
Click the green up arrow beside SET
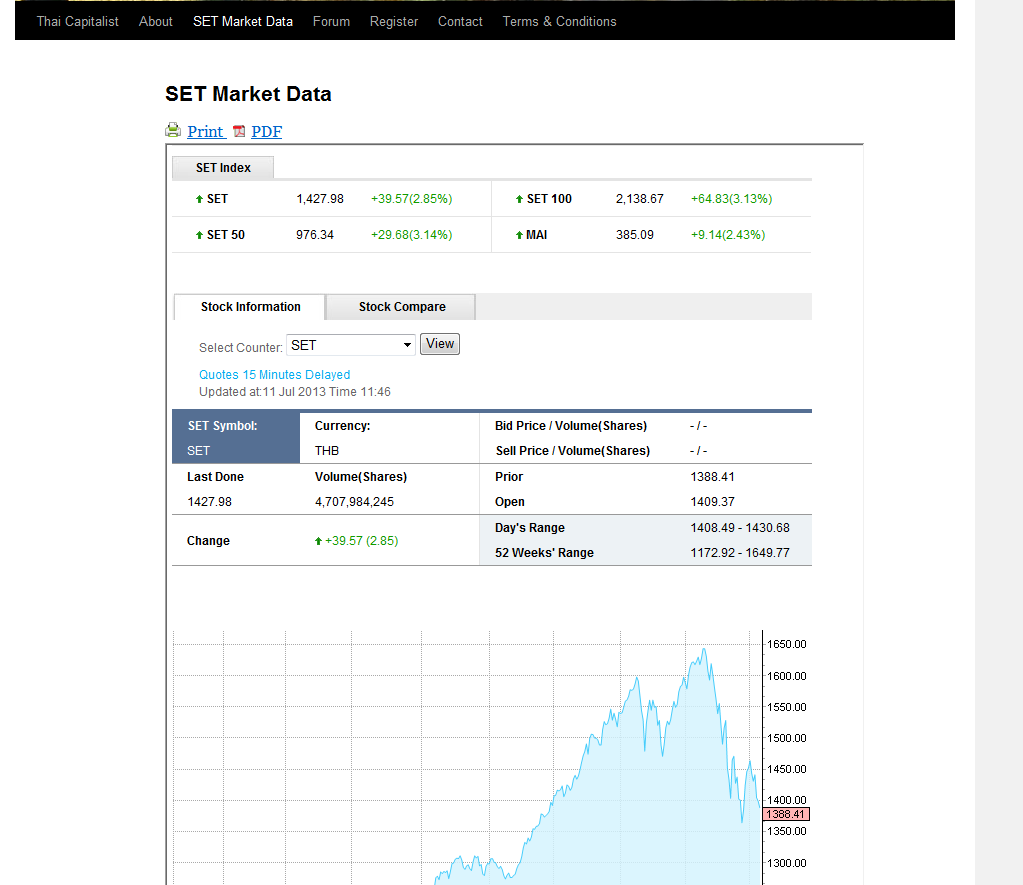click(x=199, y=199)
